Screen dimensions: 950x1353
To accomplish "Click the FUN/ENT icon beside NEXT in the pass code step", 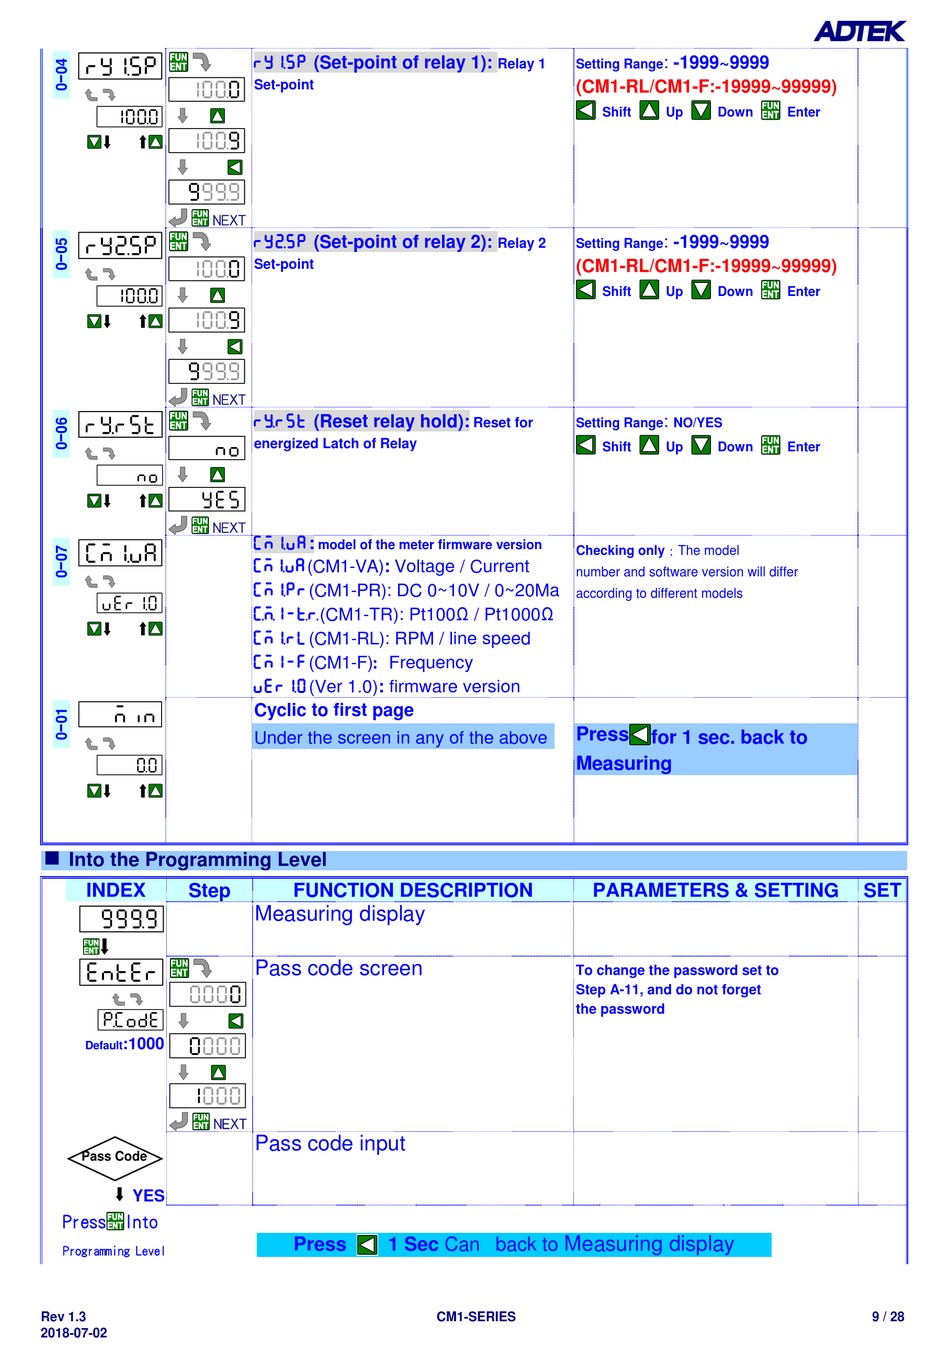I will [x=201, y=1122].
